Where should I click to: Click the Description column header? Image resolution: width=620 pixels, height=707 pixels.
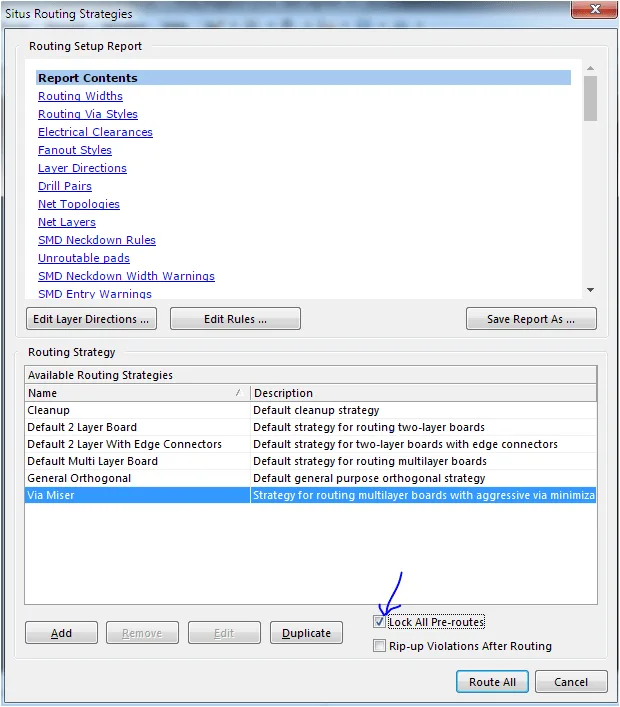[423, 393]
